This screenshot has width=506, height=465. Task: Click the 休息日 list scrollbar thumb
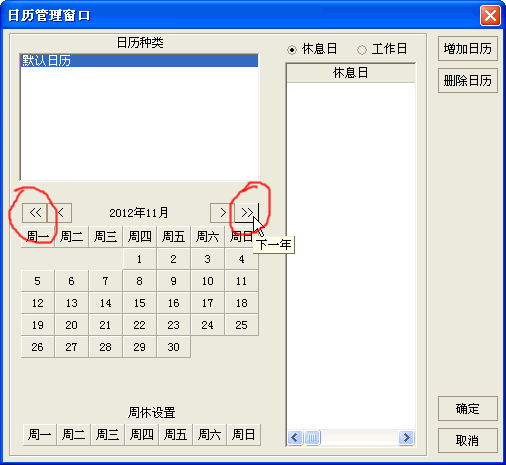click(312, 437)
